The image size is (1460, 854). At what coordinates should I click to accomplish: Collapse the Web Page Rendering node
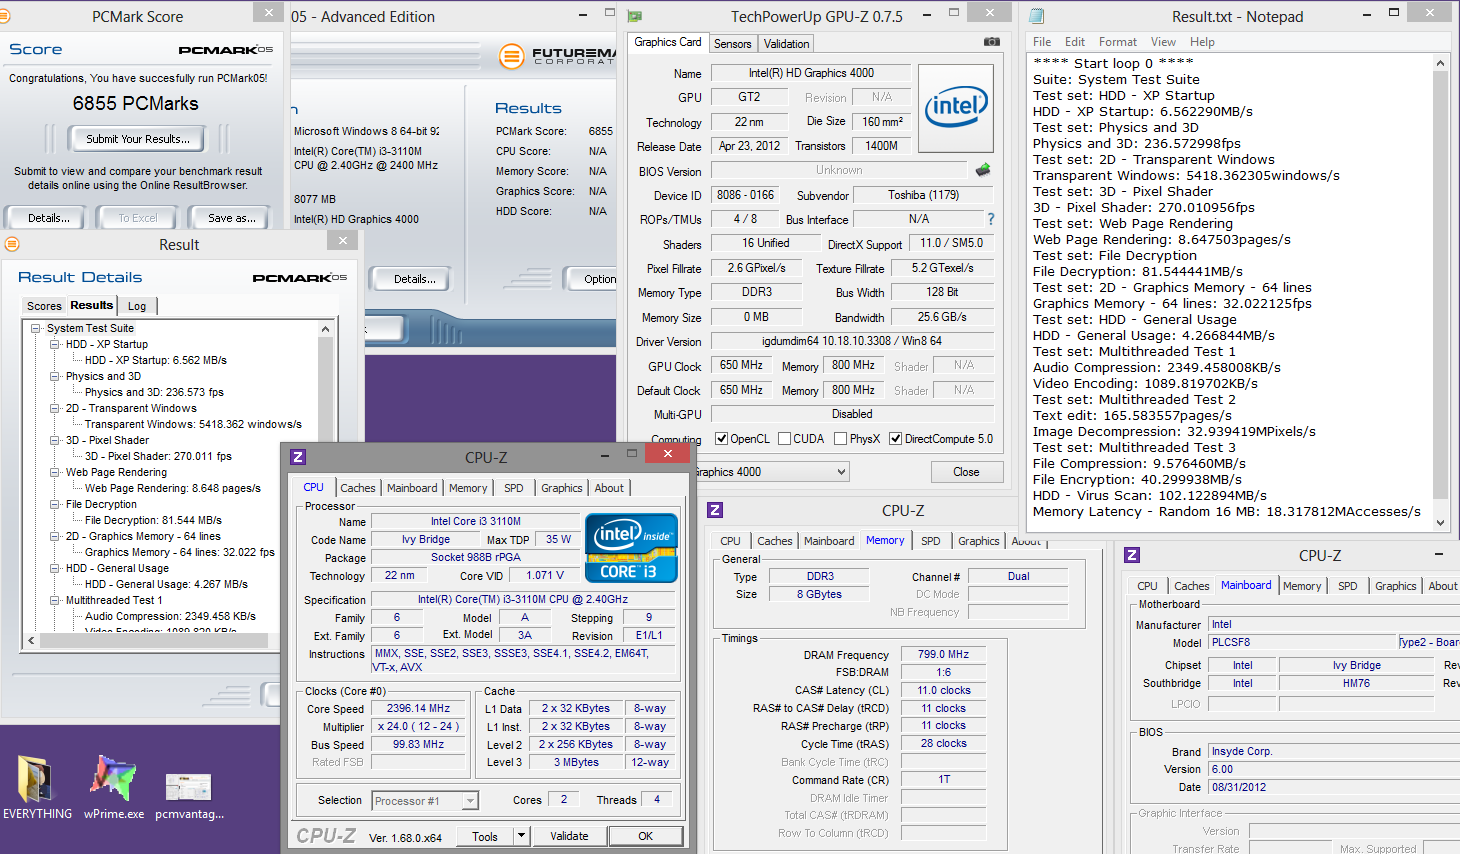click(55, 472)
